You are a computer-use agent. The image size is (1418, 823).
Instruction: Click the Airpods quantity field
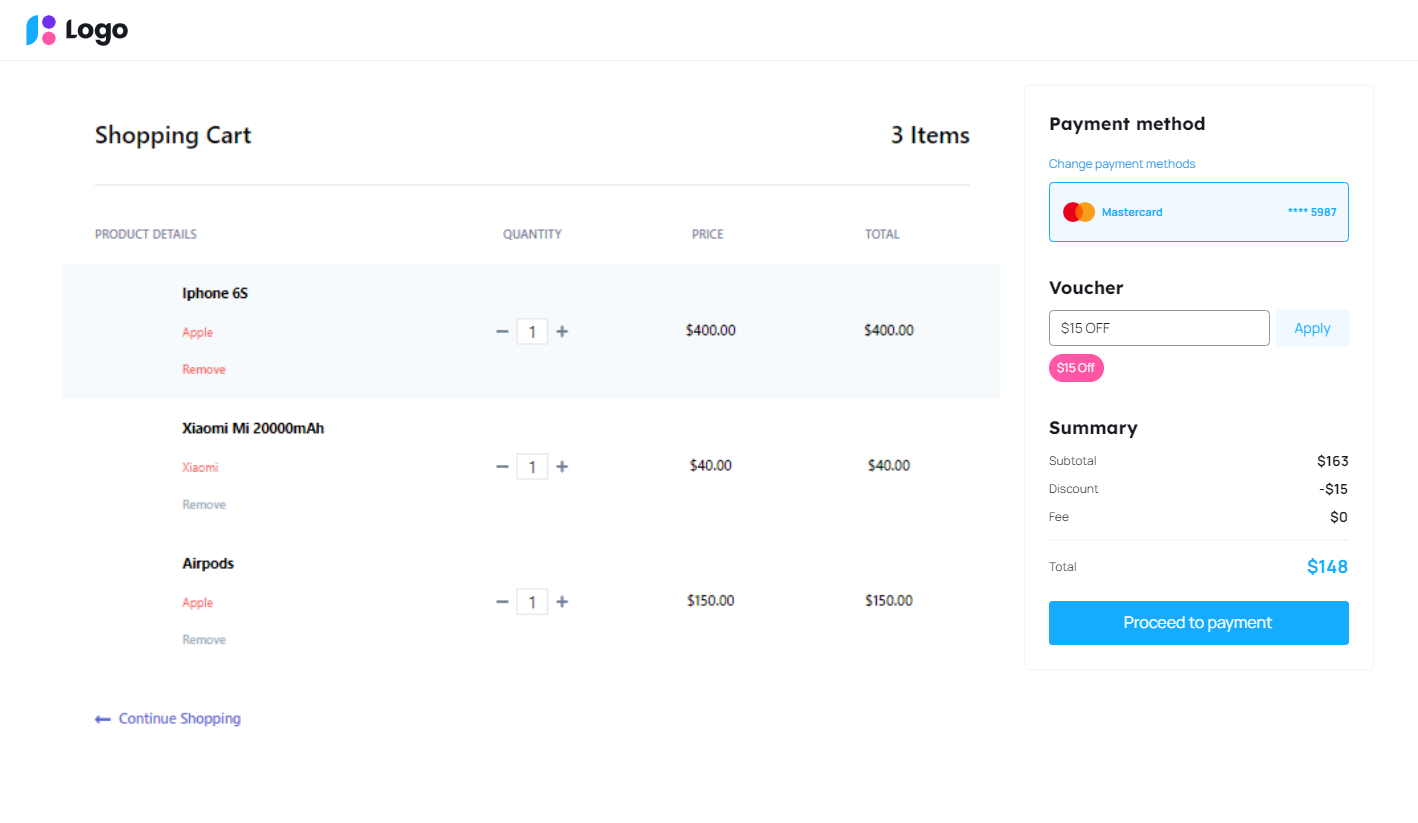[532, 601]
